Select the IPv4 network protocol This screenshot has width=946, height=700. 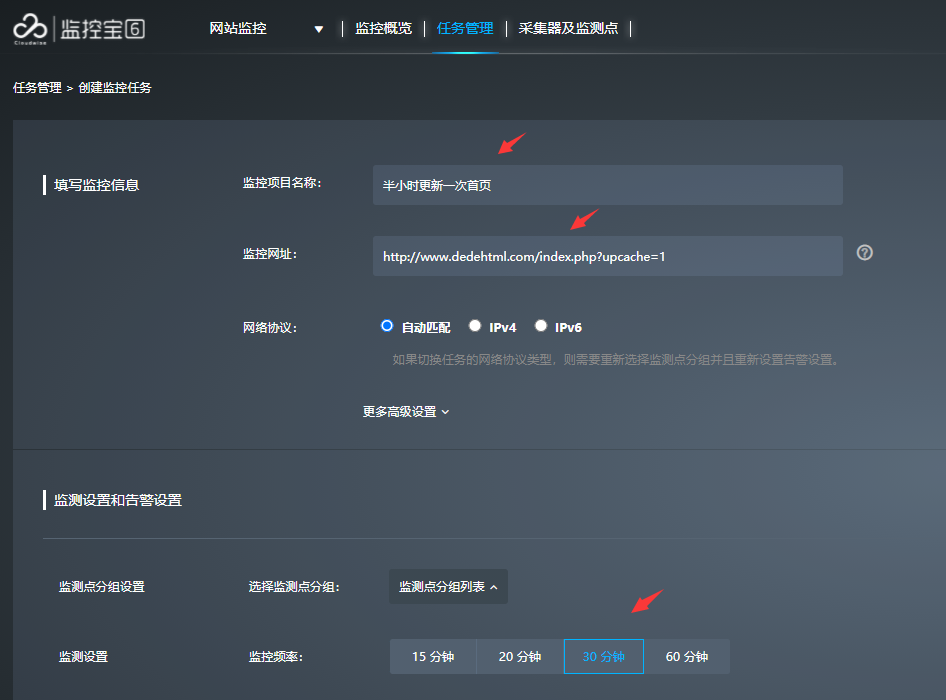click(476, 326)
